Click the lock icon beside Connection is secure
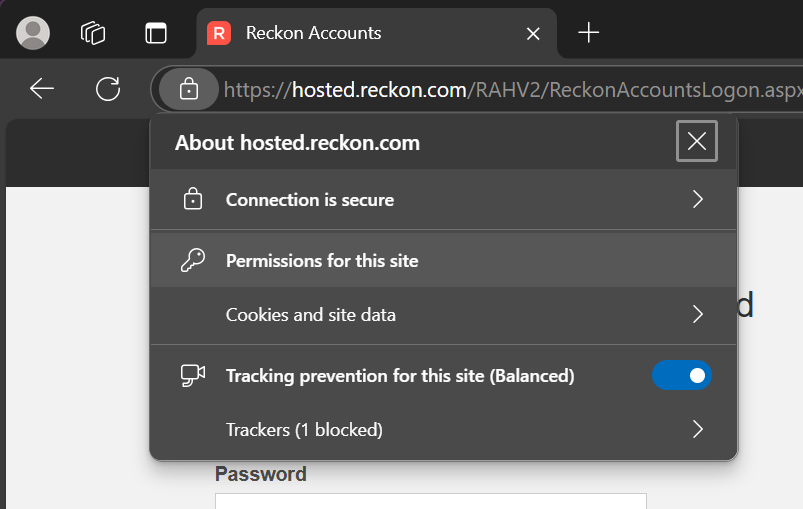Viewport: 803px width, 509px height. pos(193,199)
